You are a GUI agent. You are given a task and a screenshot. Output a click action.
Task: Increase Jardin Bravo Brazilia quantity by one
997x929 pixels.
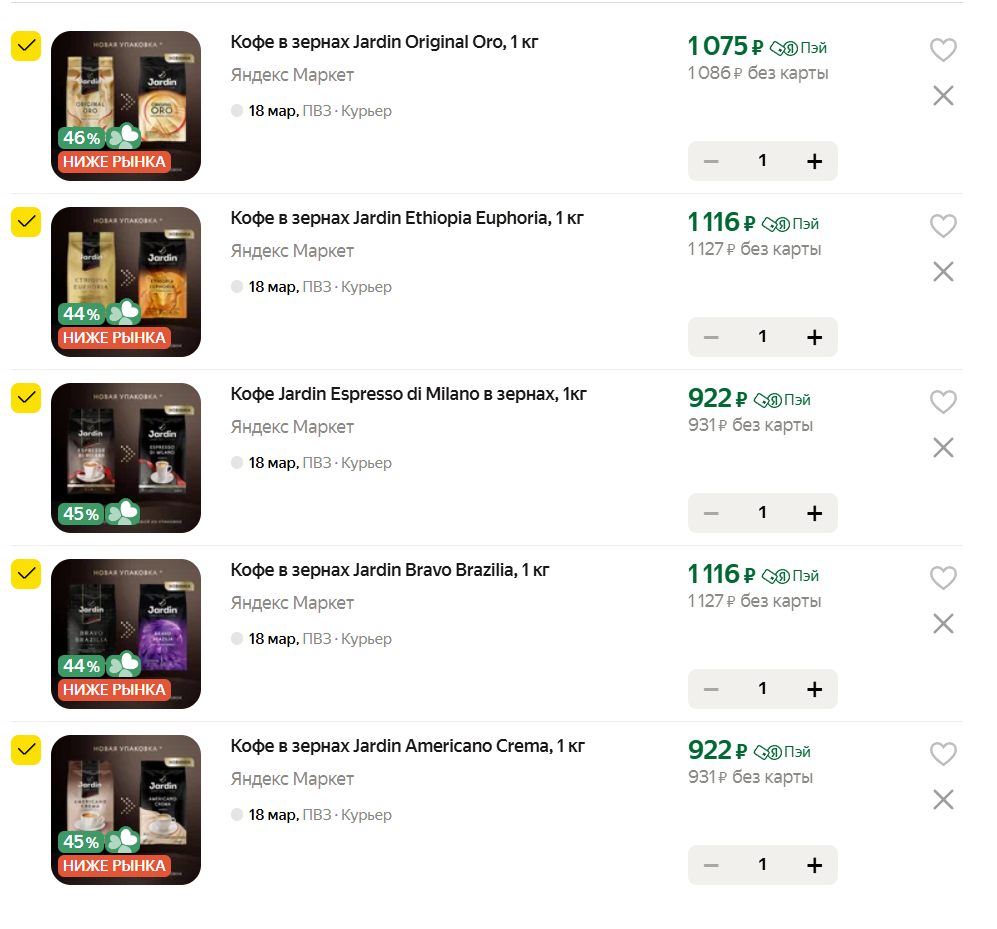click(x=814, y=689)
